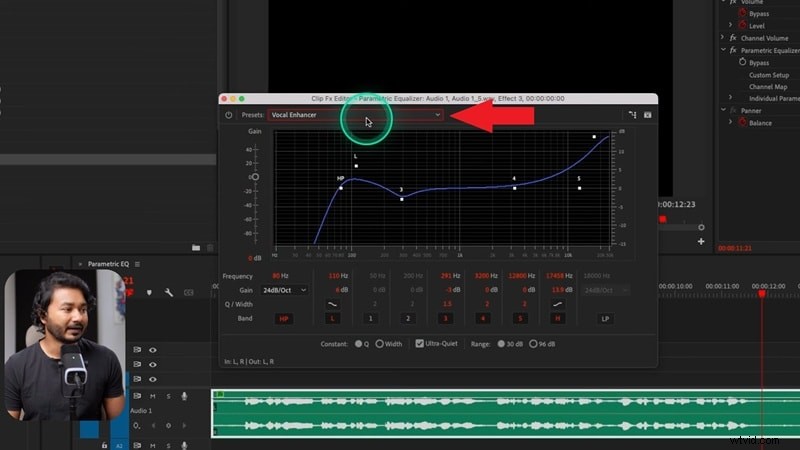Expand the Channel Volume effect
This screenshot has height=450, width=800.
point(722,38)
